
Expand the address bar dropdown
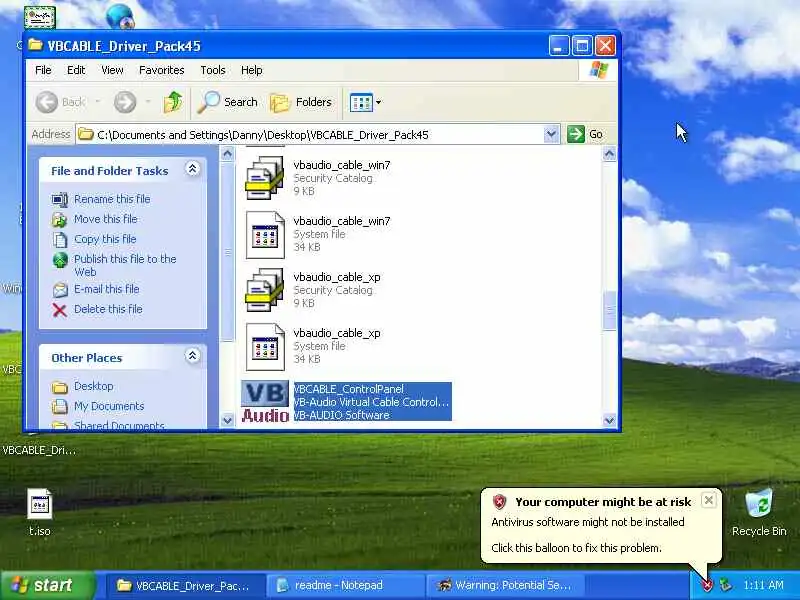(x=551, y=135)
